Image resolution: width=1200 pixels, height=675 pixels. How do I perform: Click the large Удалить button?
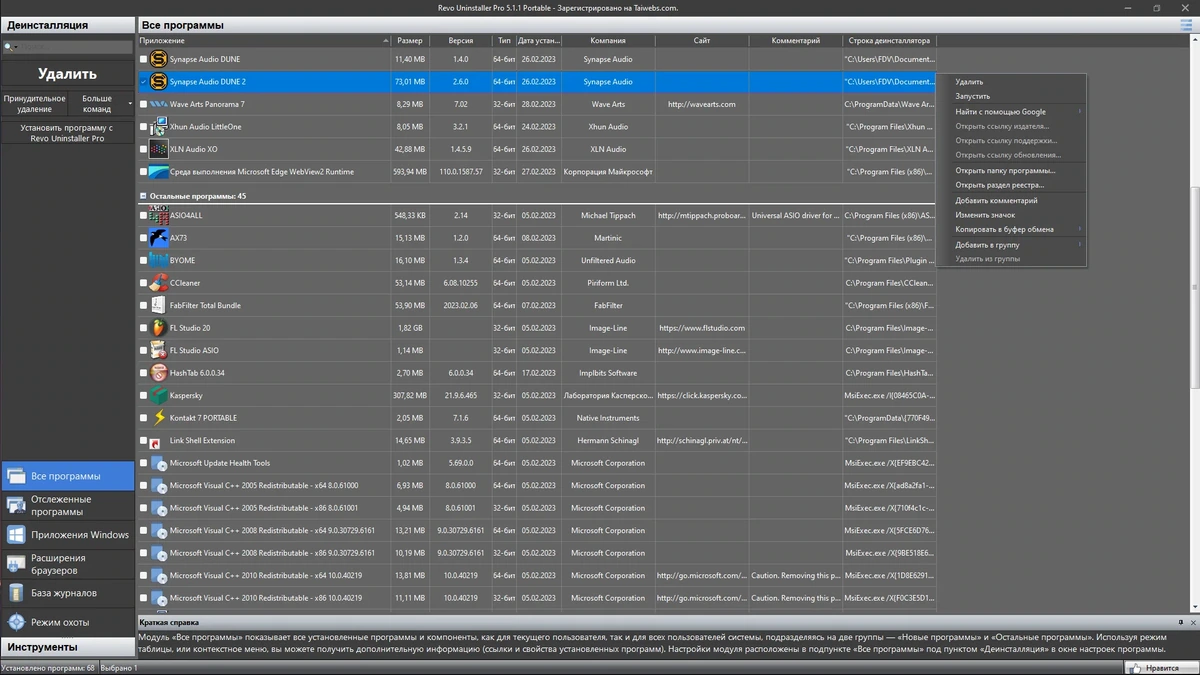click(67, 73)
